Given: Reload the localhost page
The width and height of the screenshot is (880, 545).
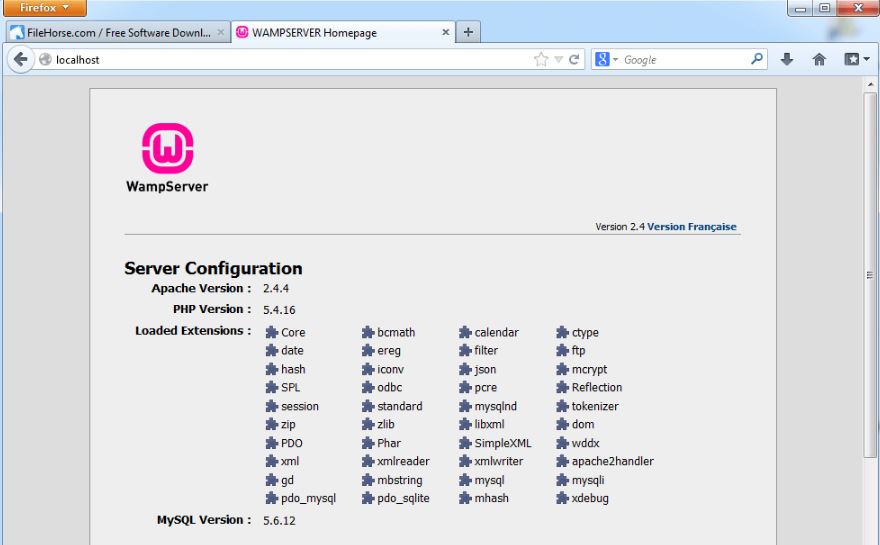Looking at the screenshot, I should (x=574, y=59).
